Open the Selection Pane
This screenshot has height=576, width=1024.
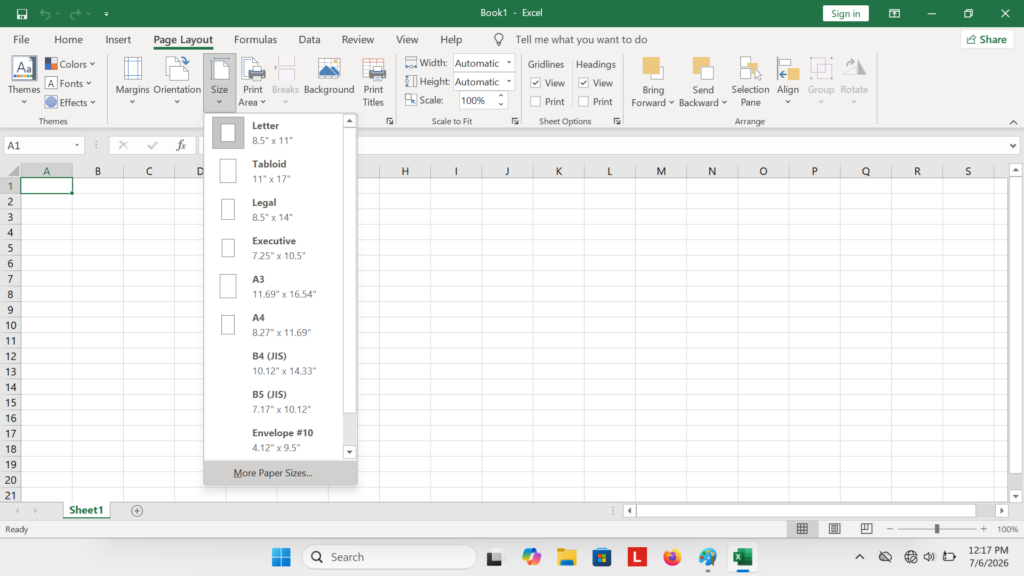750,82
